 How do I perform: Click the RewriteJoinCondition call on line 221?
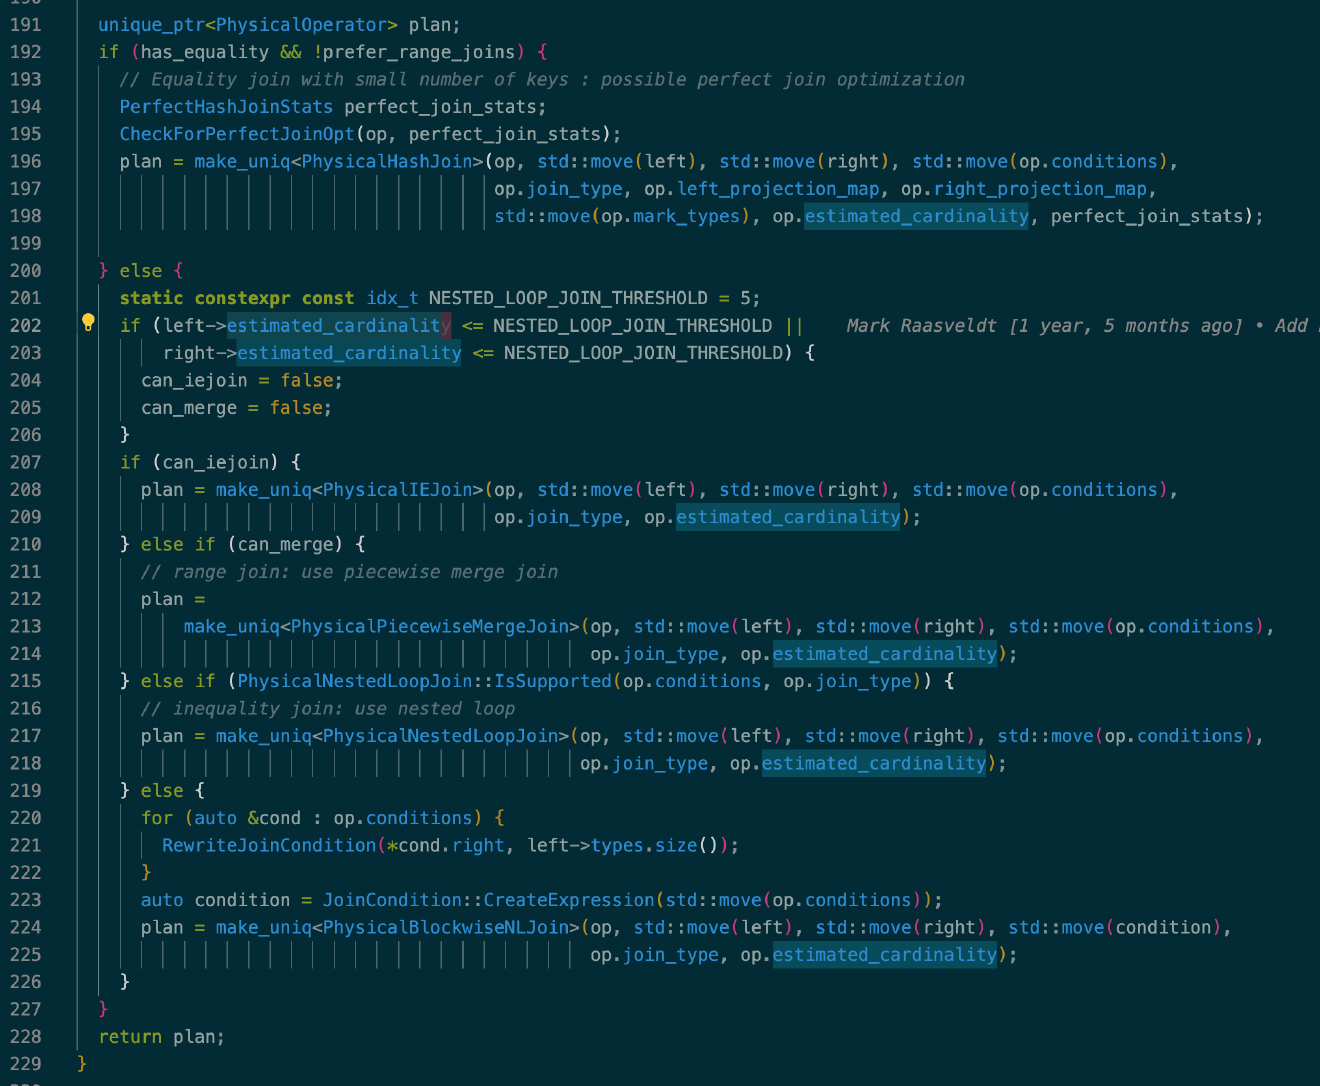(268, 845)
